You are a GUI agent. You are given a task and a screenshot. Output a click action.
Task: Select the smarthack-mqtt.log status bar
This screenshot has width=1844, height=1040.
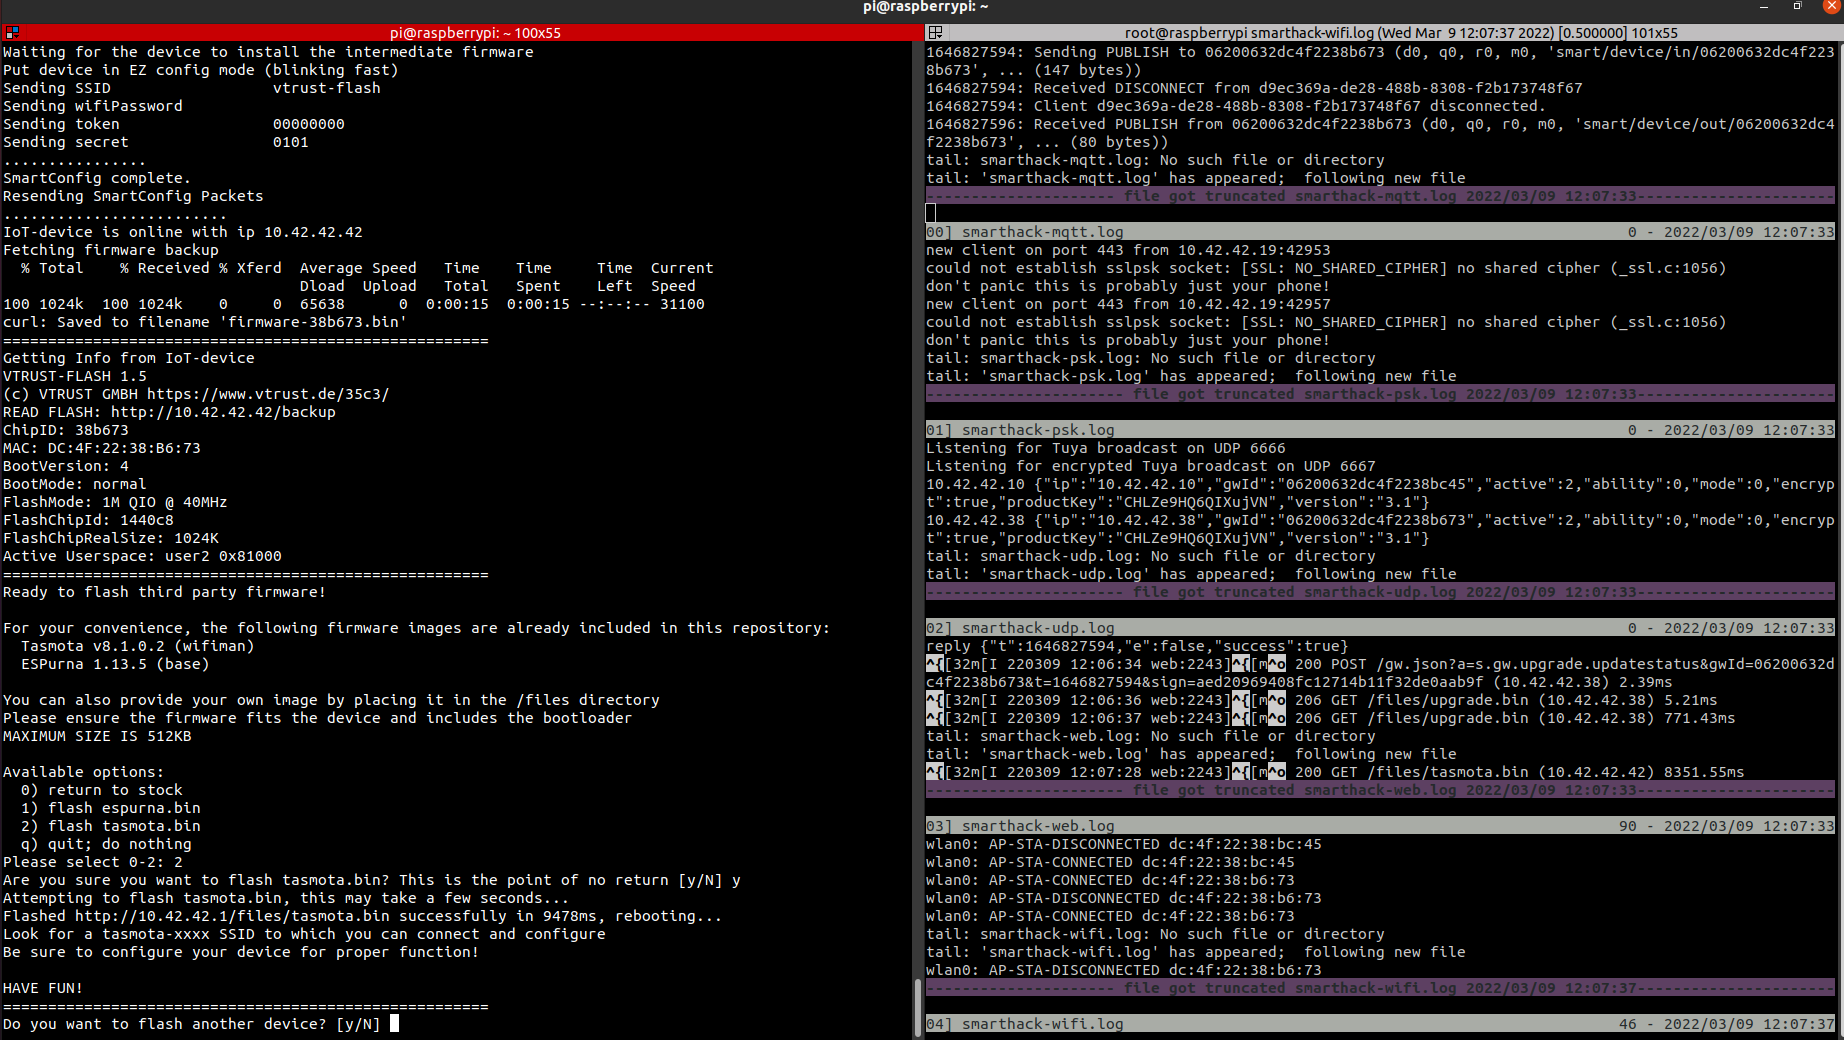coord(1380,232)
